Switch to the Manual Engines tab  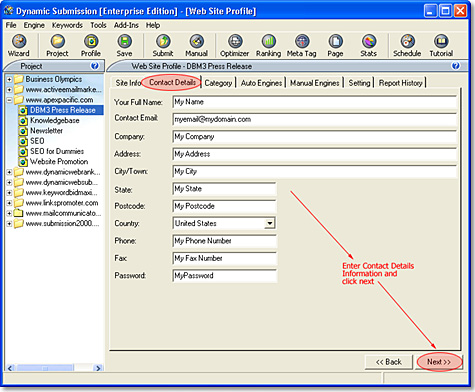315,83
